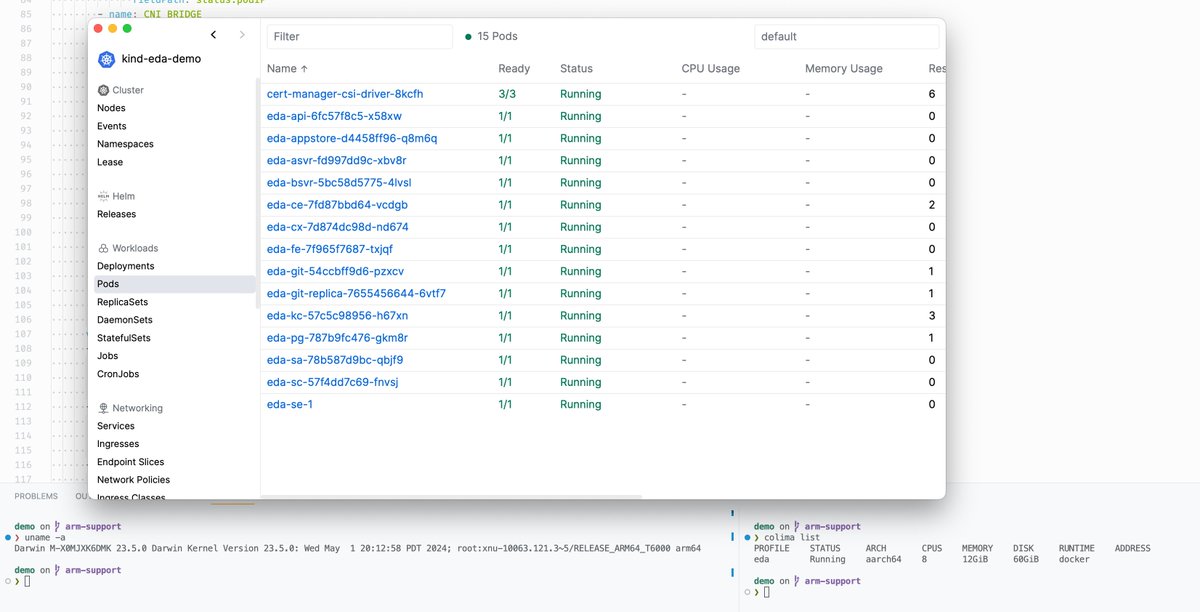
Task: Open pod eda-fe-7f965f7687-txjqf
Action: click(330, 249)
